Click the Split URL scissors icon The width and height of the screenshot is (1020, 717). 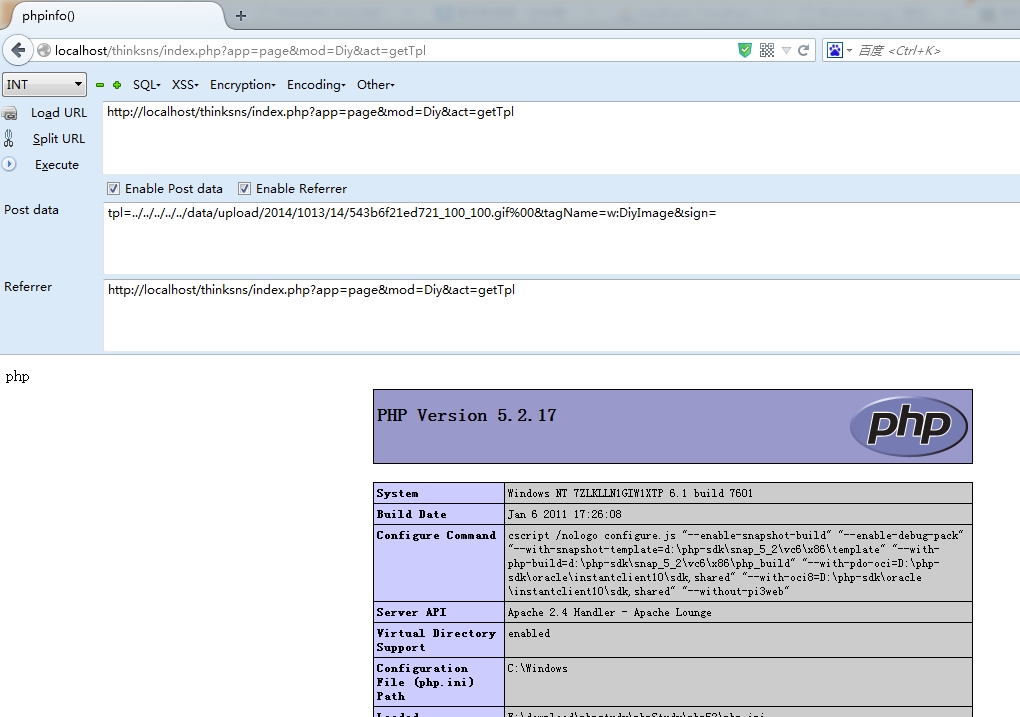point(8,139)
